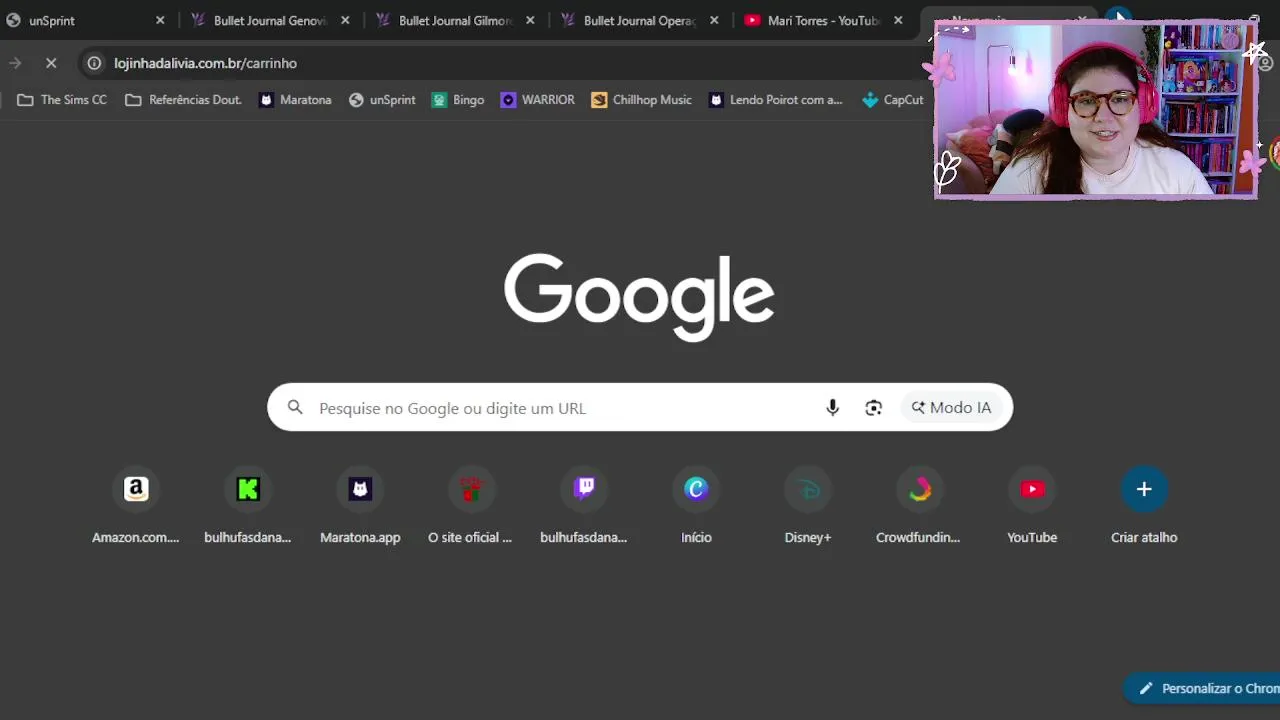Close the unSprint tab

coord(160,20)
